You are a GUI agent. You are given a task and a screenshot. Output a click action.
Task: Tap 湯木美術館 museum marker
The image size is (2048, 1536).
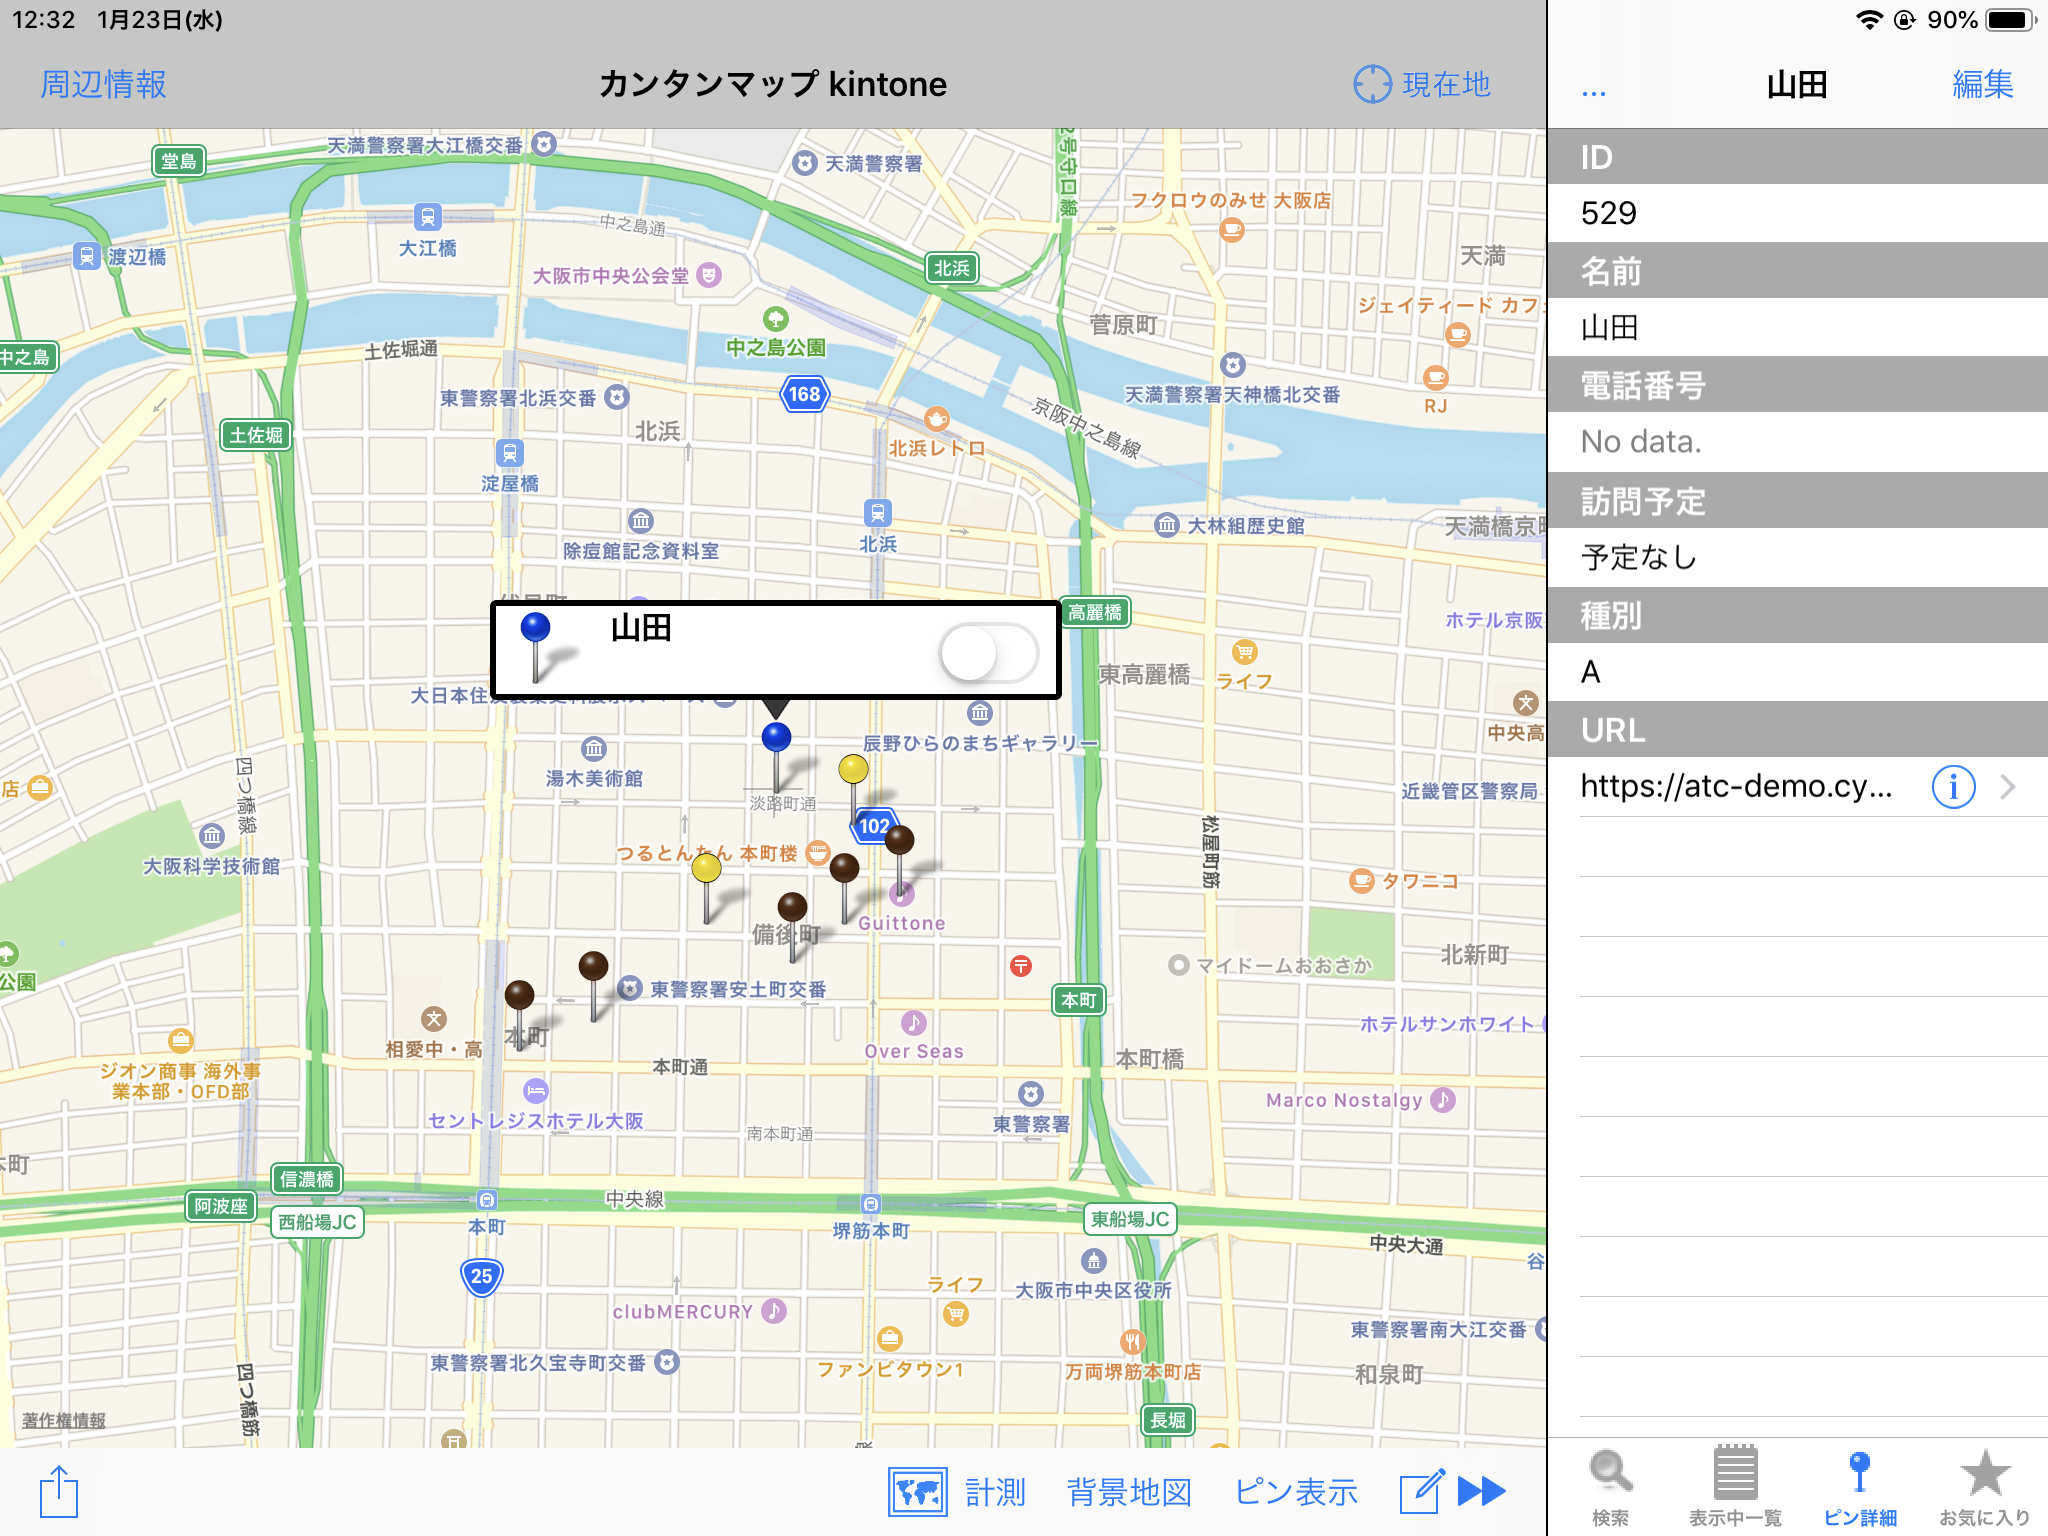[594, 749]
